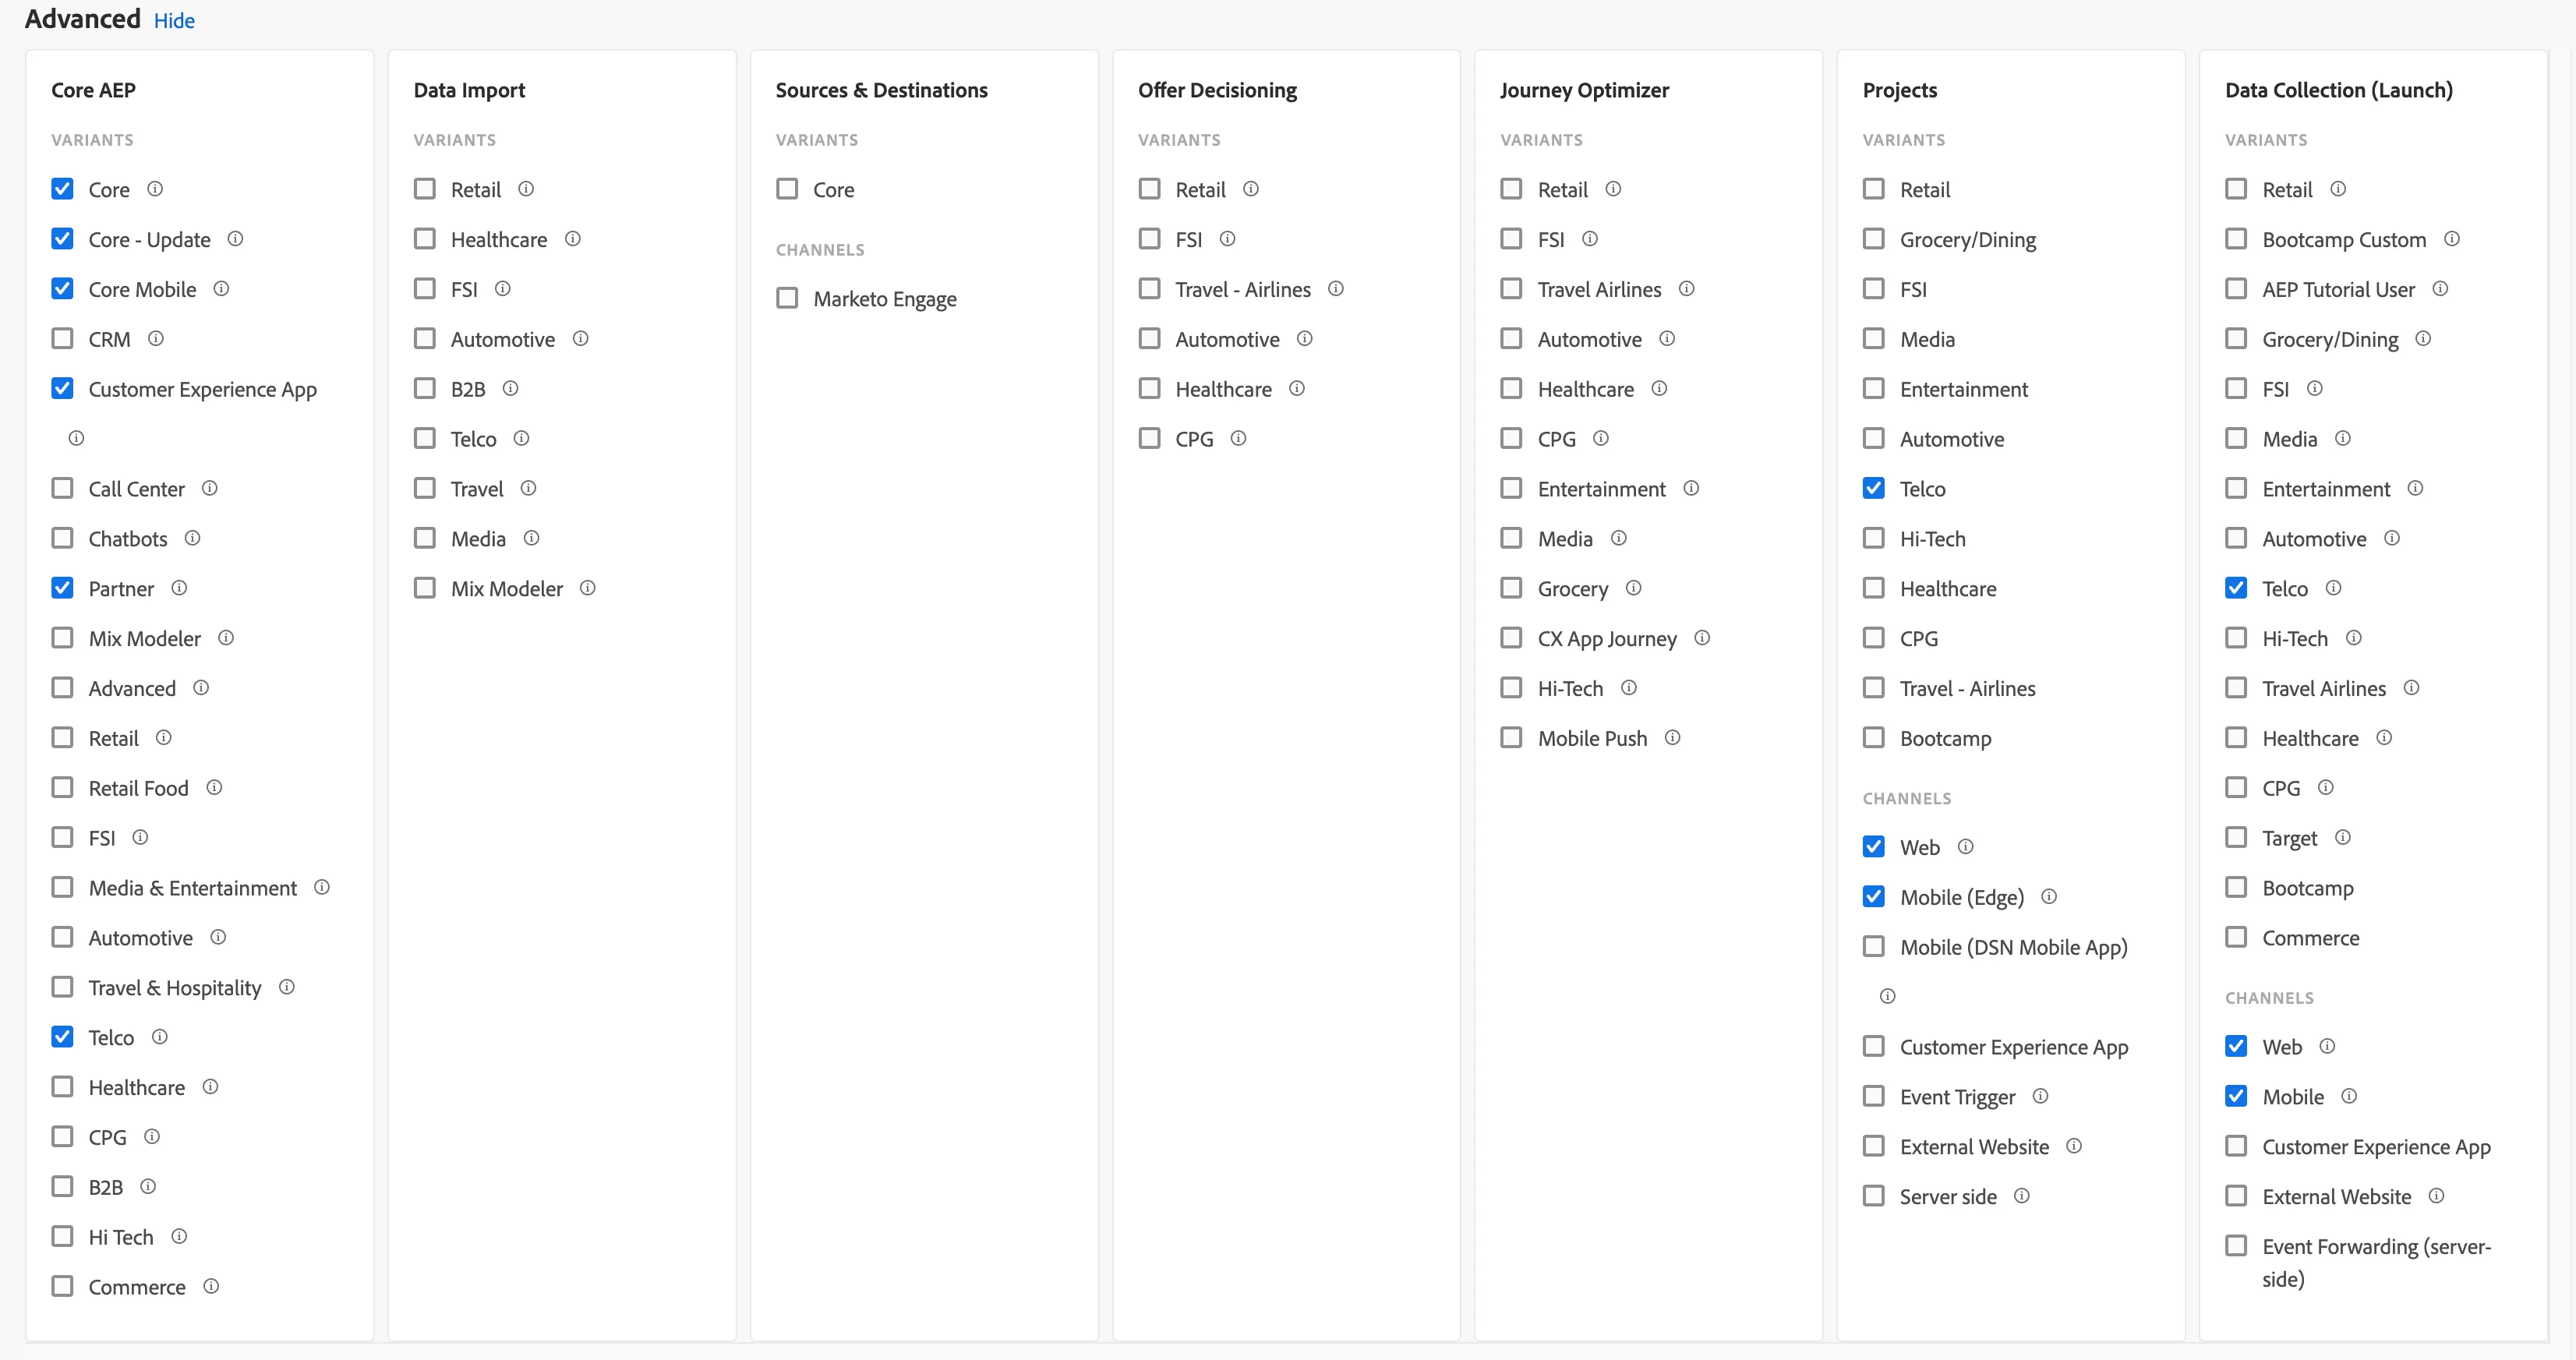This screenshot has width=2576, height=1360.
Task: Click the "Retail Food" label in Core AEP
Action: point(138,788)
